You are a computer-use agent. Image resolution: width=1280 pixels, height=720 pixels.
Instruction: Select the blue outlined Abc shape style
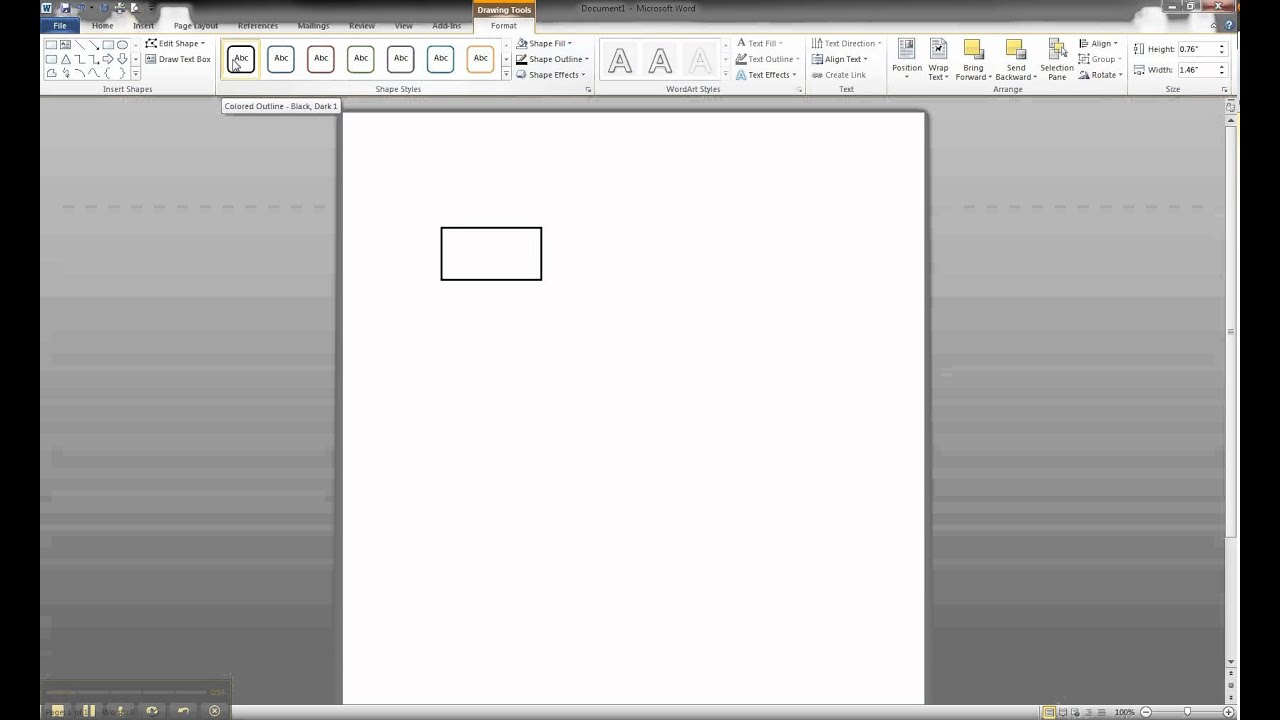281,58
